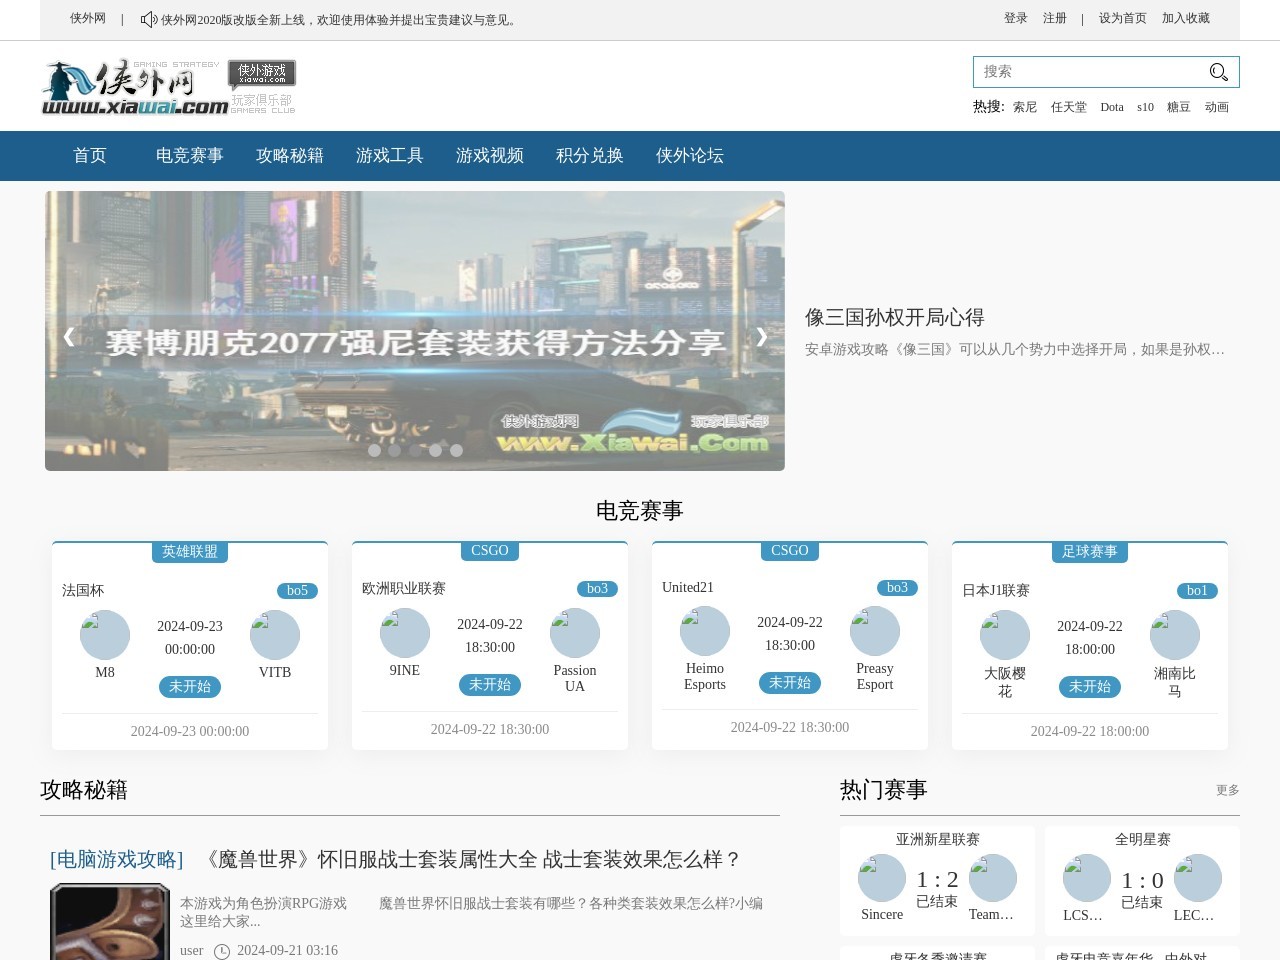The height and width of the screenshot is (960, 1280).
Task: Click the Heimo Esports team logo
Action: click(705, 631)
